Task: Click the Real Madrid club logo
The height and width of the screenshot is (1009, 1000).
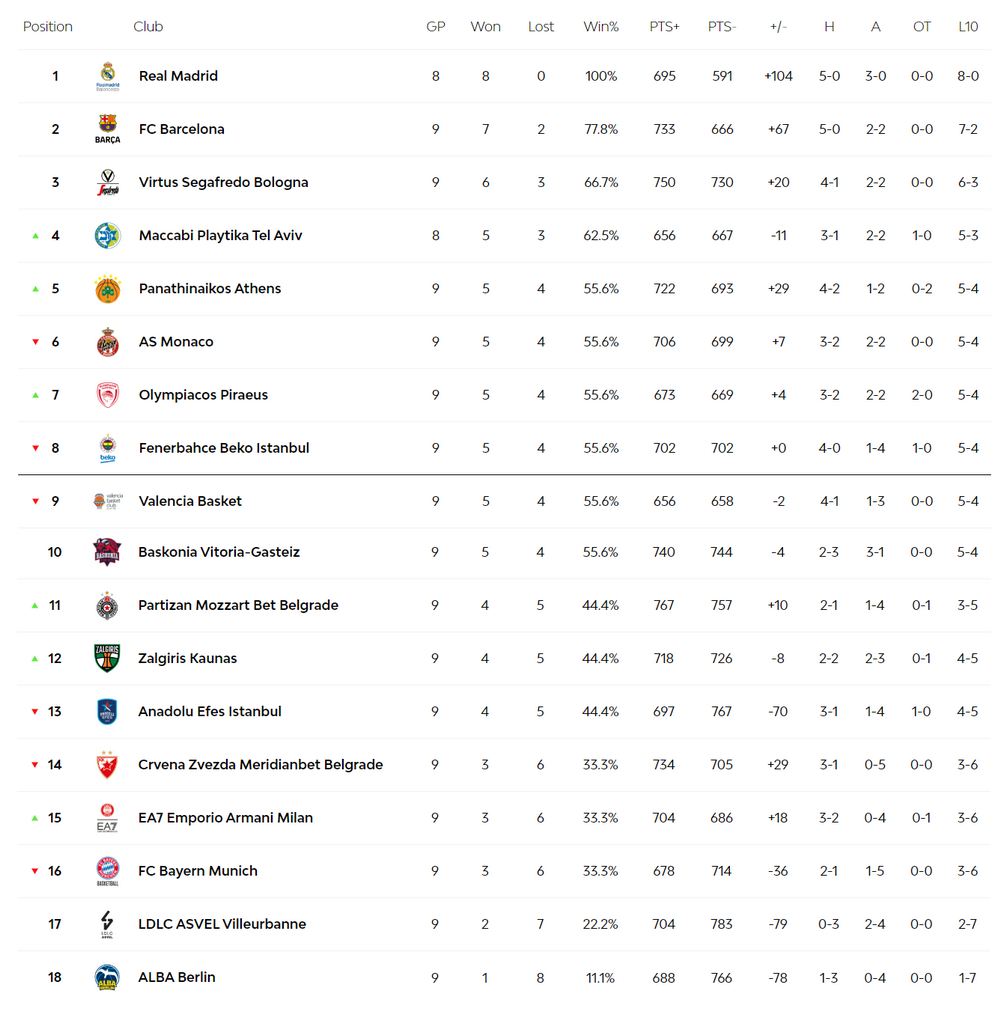Action: [x=107, y=76]
